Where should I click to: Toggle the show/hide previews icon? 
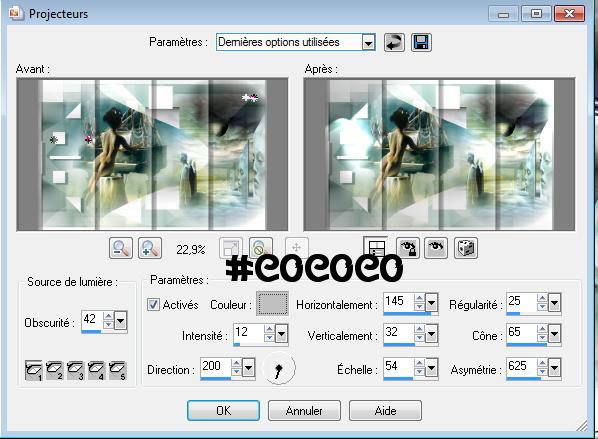(375, 248)
